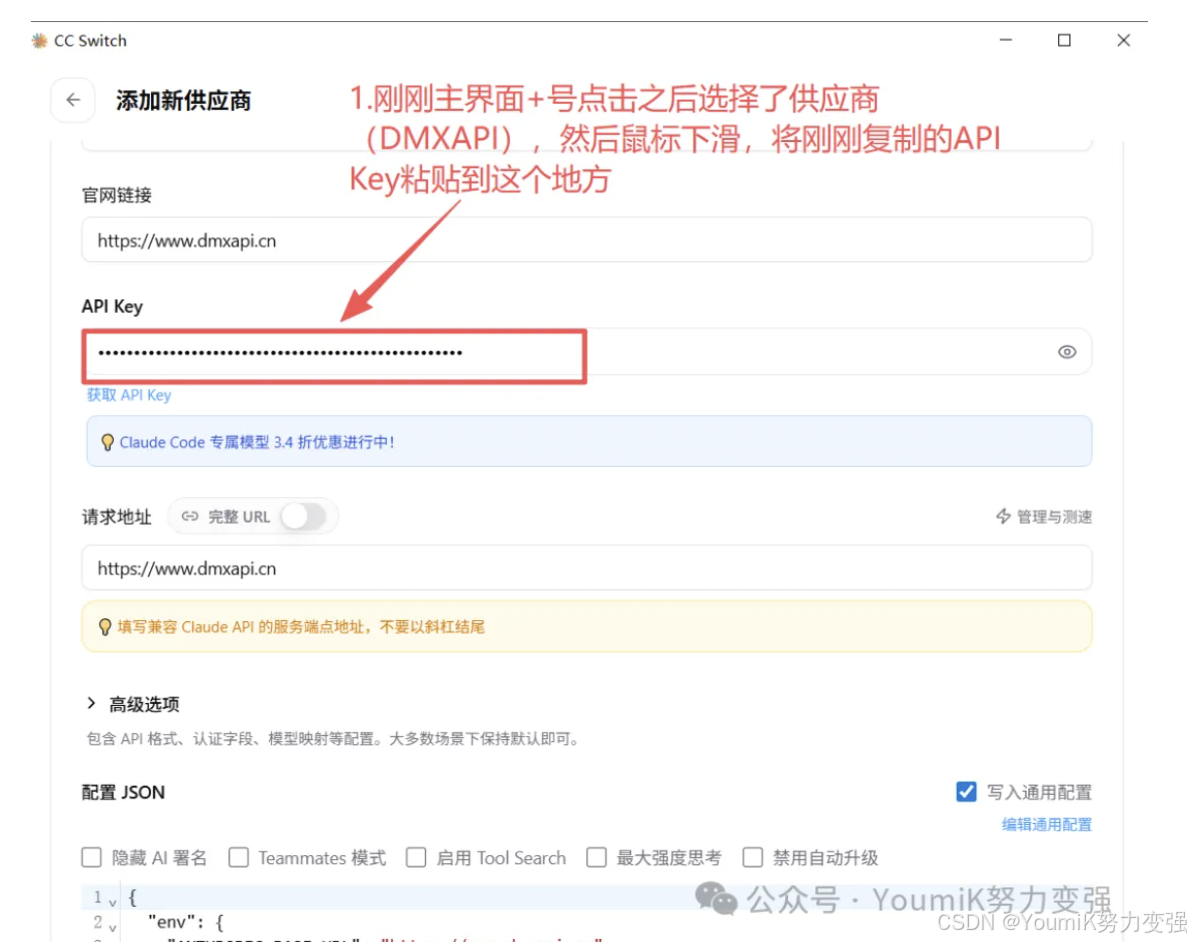1191x942 pixels.
Task: Click the lightning icon beside 管理与测速
Action: (1003, 517)
